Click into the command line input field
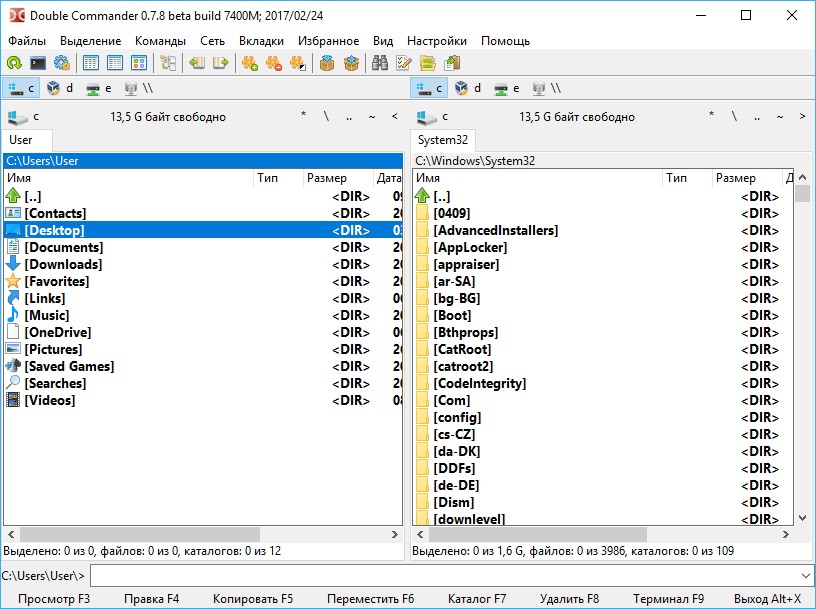This screenshot has width=816, height=609. pos(444,576)
